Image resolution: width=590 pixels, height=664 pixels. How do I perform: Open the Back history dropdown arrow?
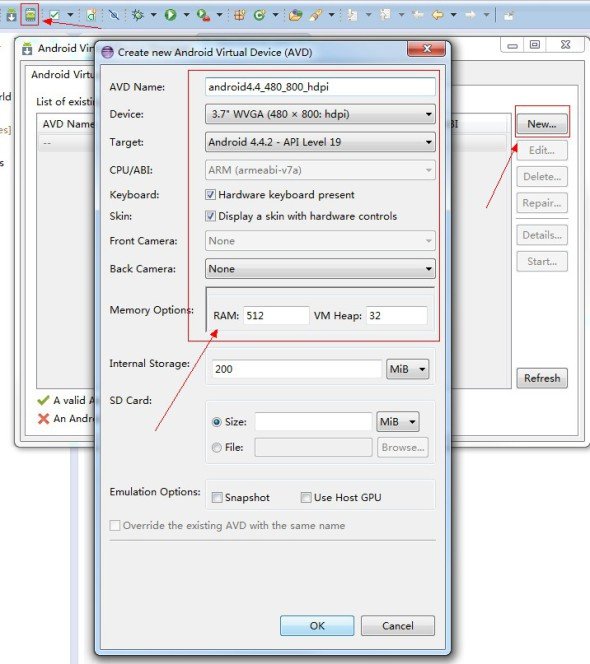coord(454,15)
